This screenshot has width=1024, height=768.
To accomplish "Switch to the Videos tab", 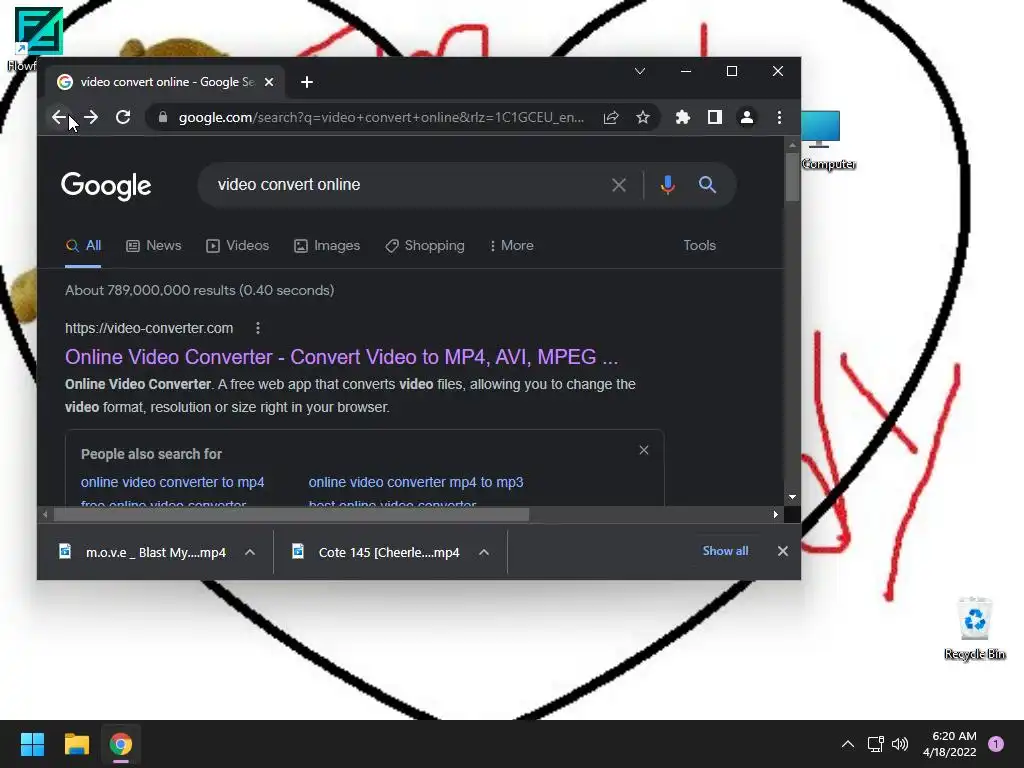I will pos(238,246).
